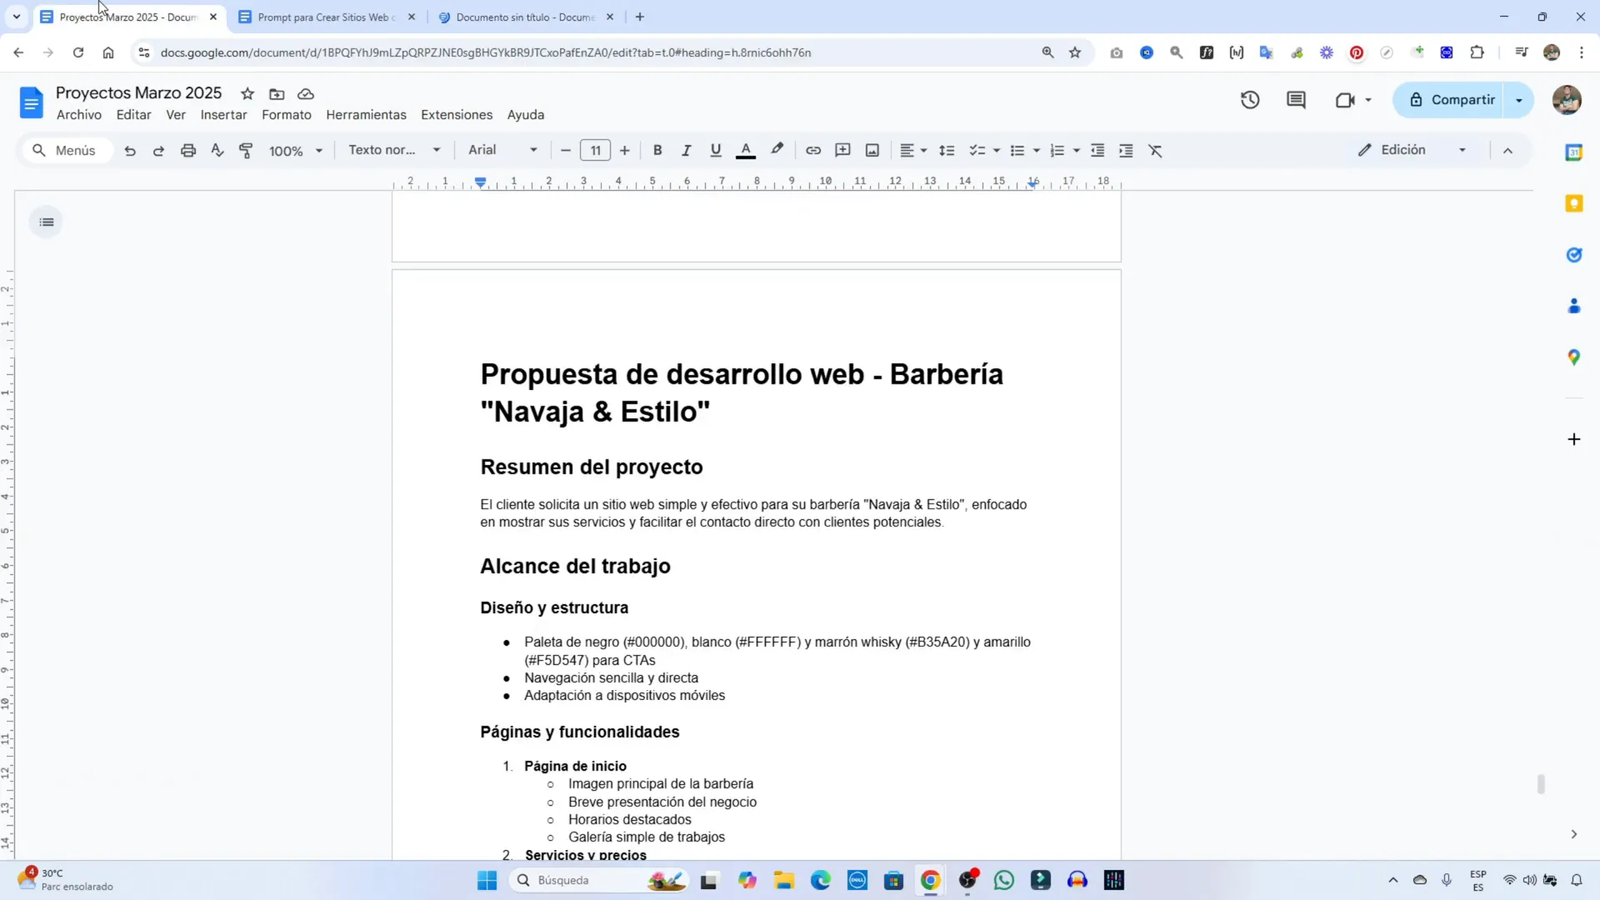Image resolution: width=1600 pixels, height=900 pixels.
Task: Open the Insertar menu
Action: click(x=224, y=114)
